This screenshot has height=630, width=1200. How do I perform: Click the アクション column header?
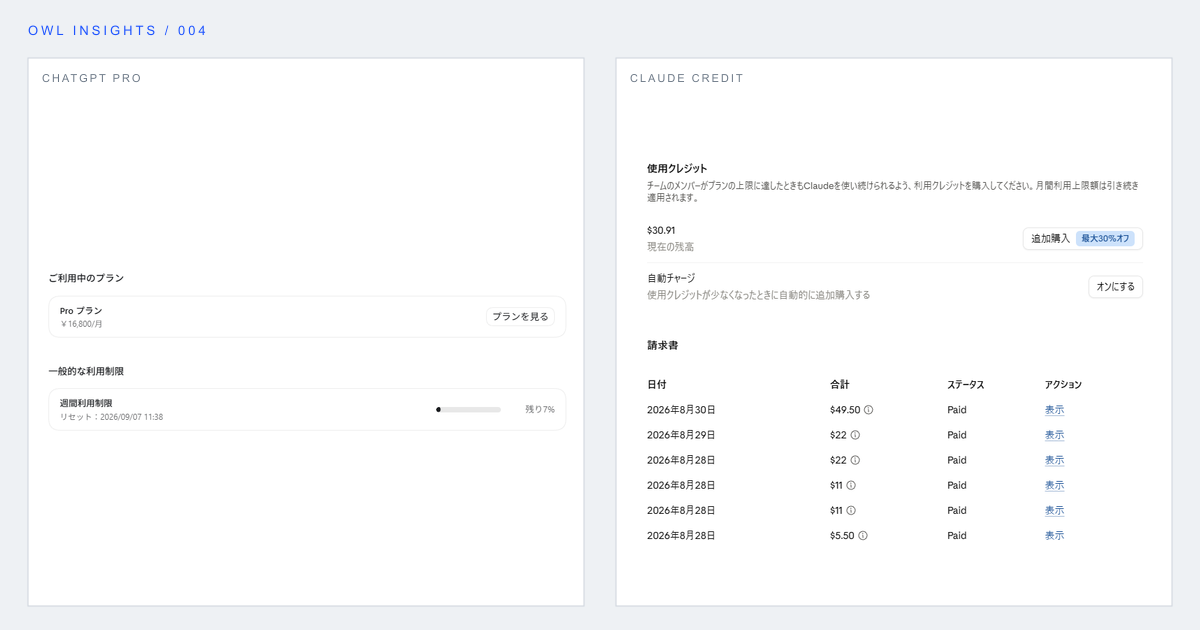coord(1063,384)
